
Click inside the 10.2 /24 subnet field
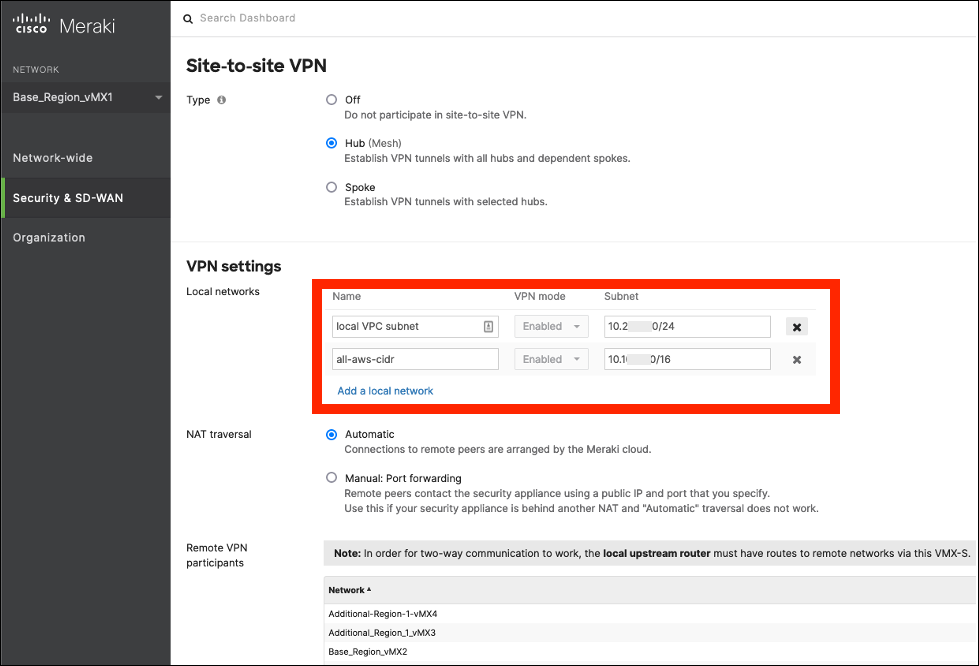coord(687,326)
